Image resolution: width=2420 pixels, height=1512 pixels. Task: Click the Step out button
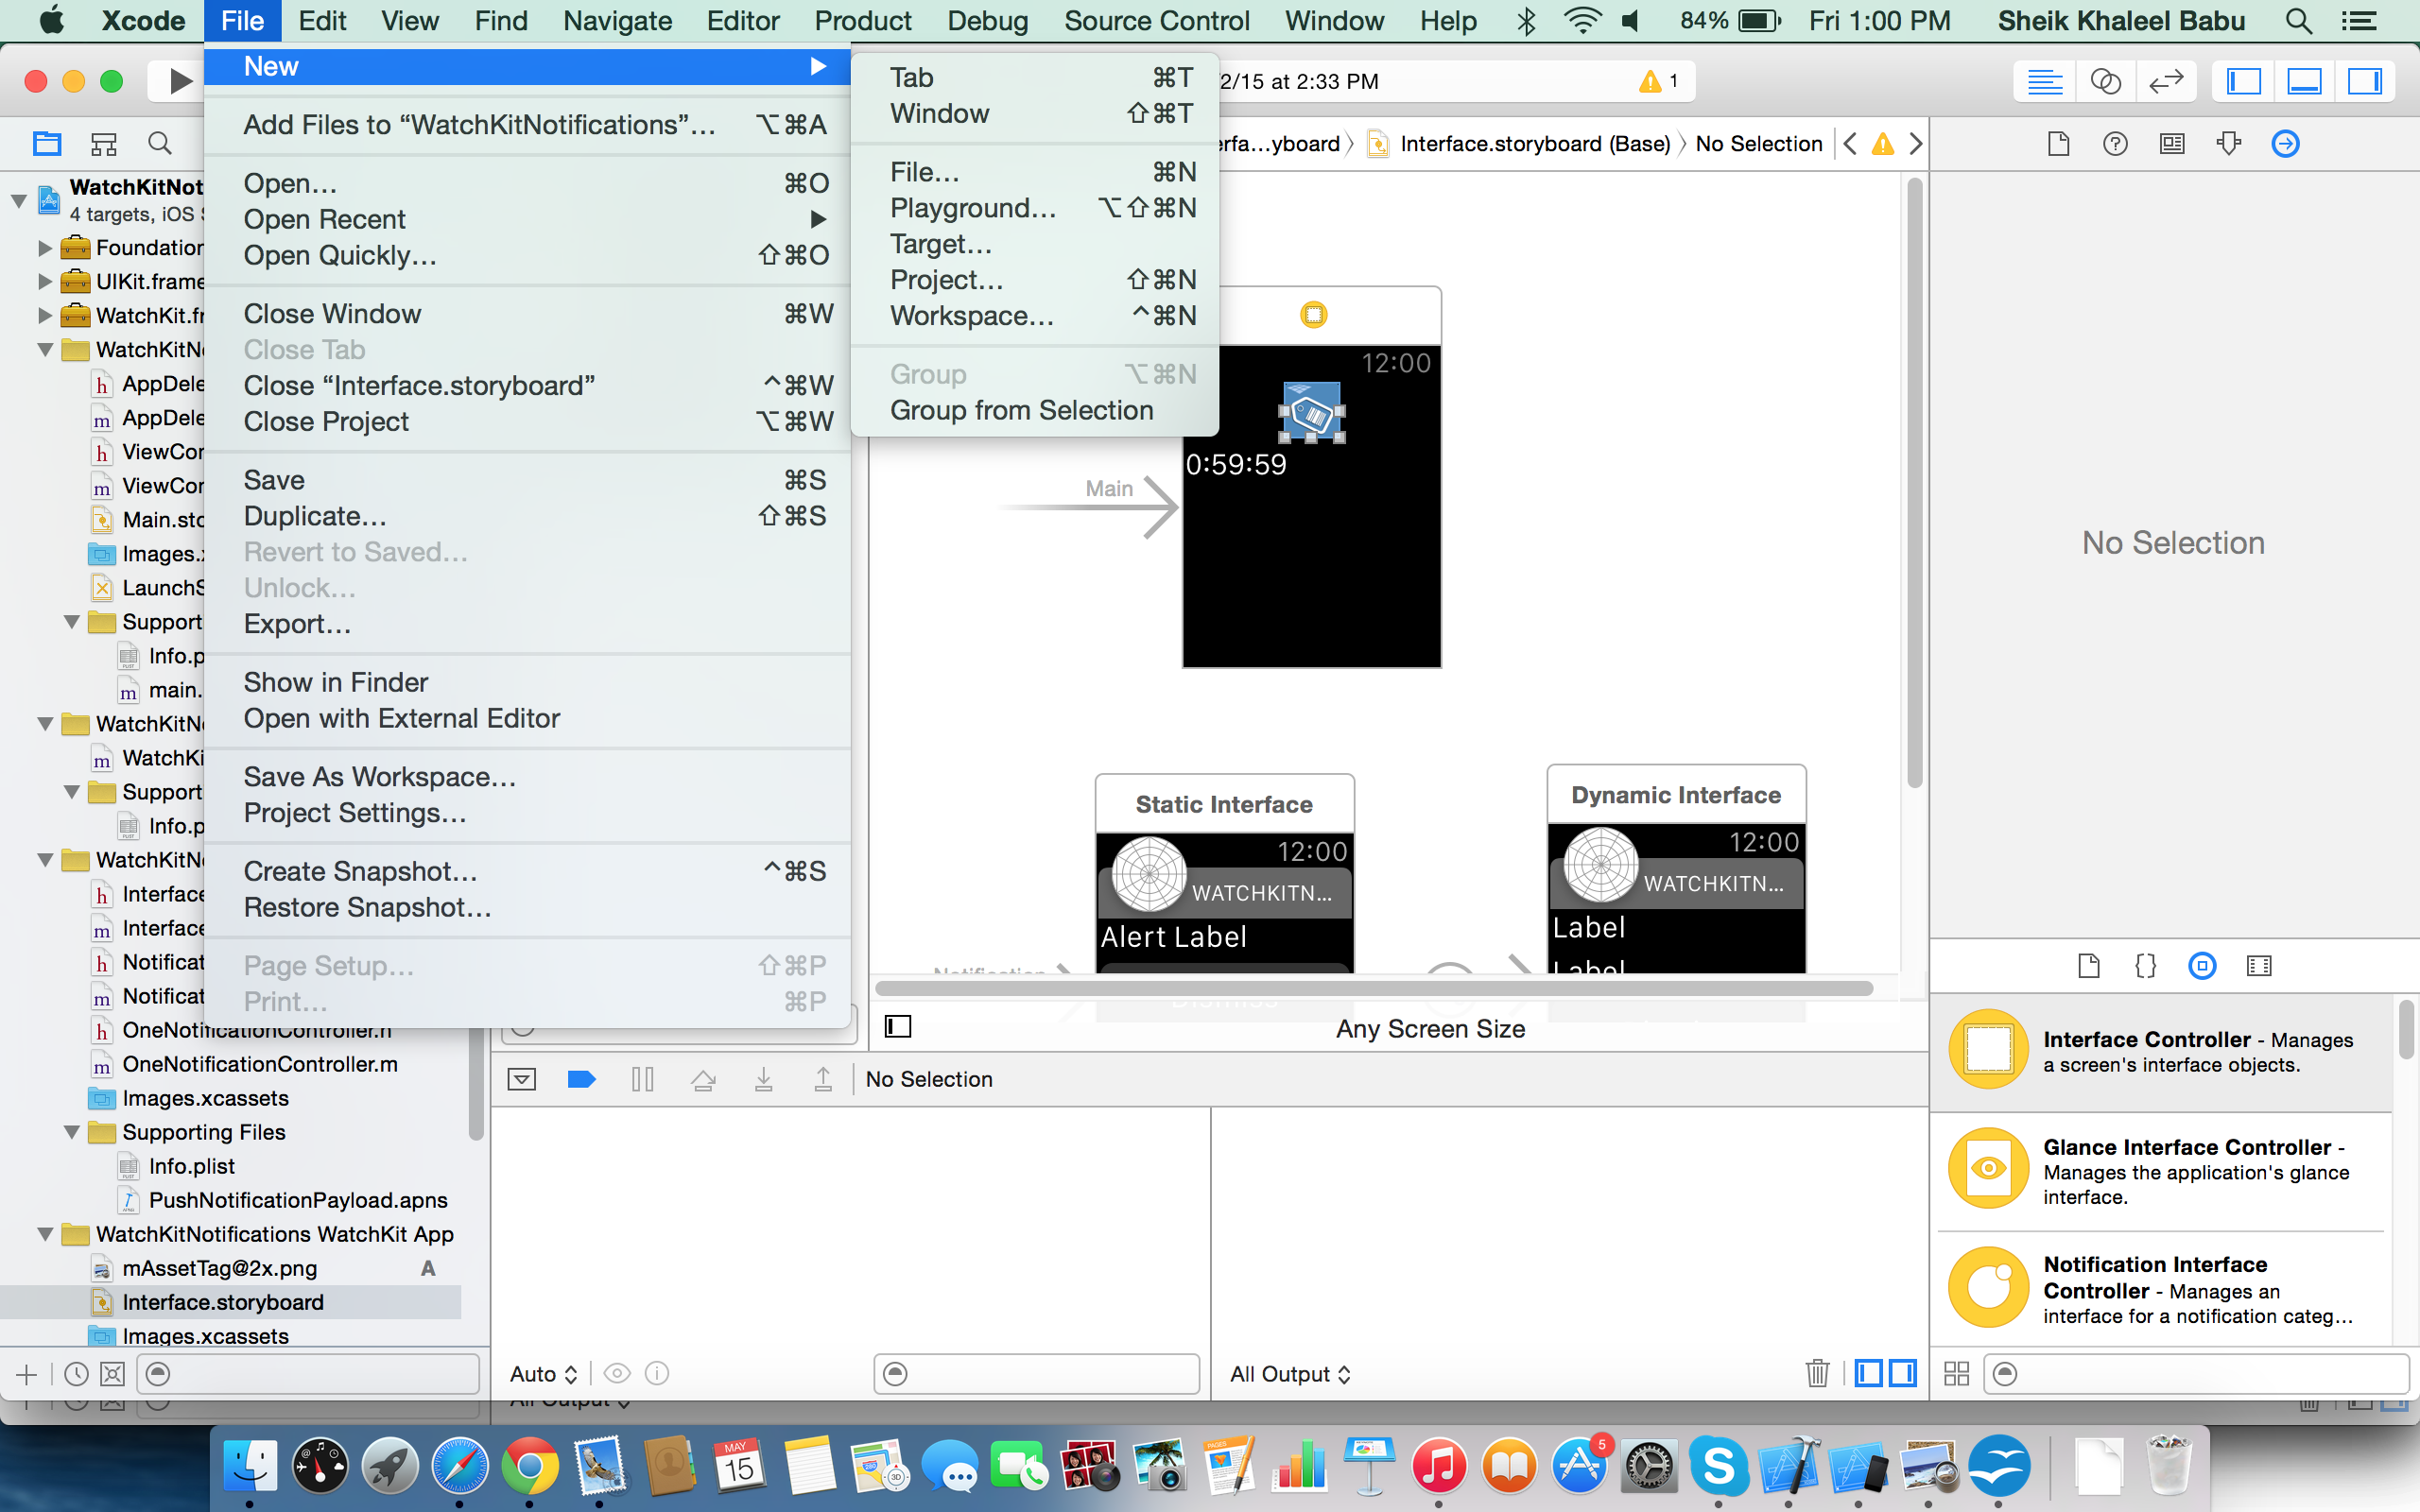coord(823,1079)
